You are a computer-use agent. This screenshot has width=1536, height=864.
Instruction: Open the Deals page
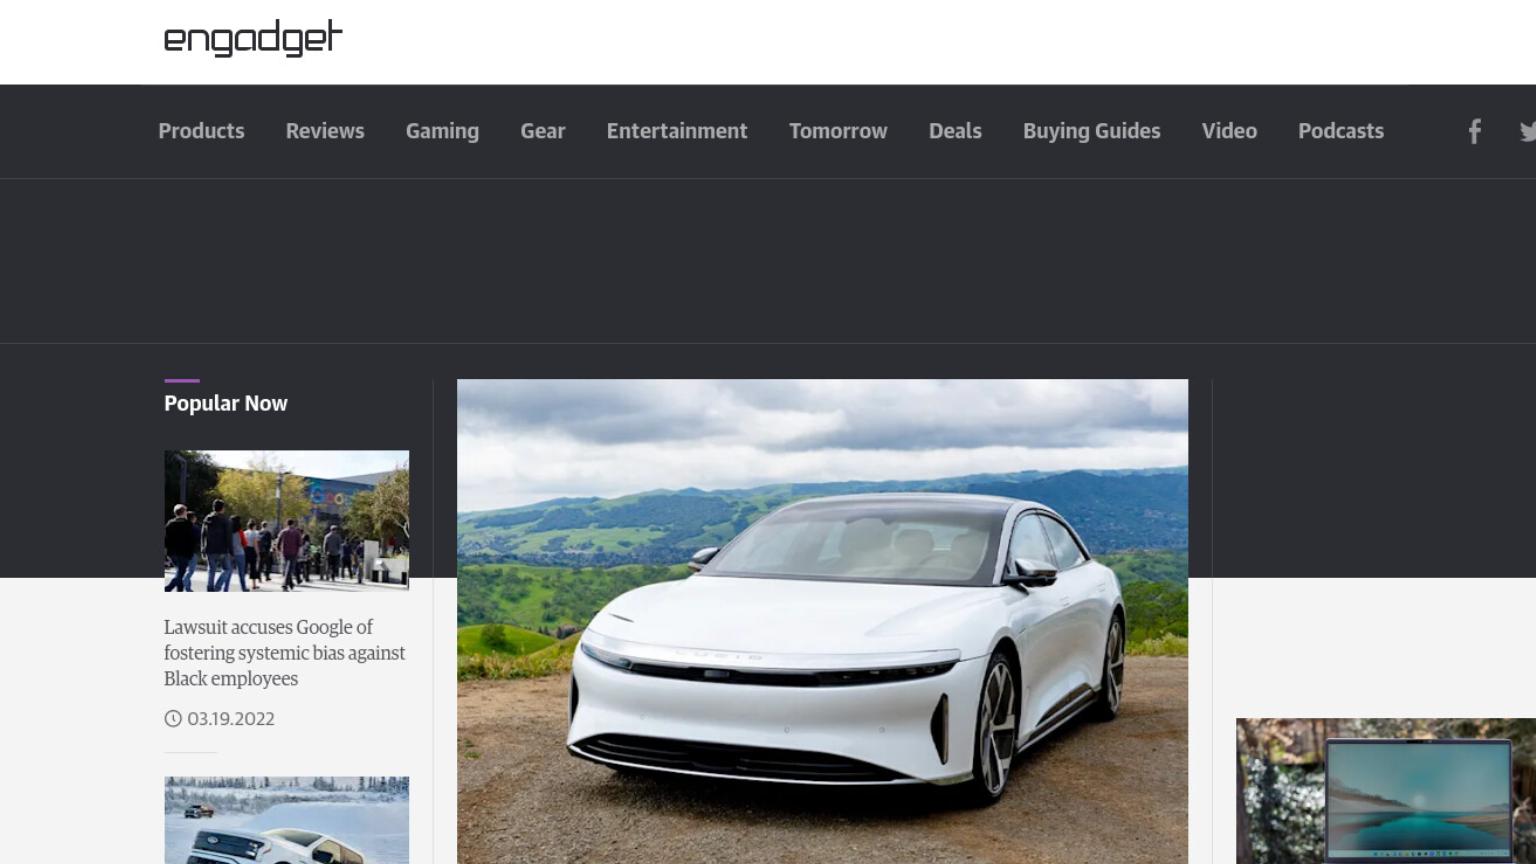(955, 131)
